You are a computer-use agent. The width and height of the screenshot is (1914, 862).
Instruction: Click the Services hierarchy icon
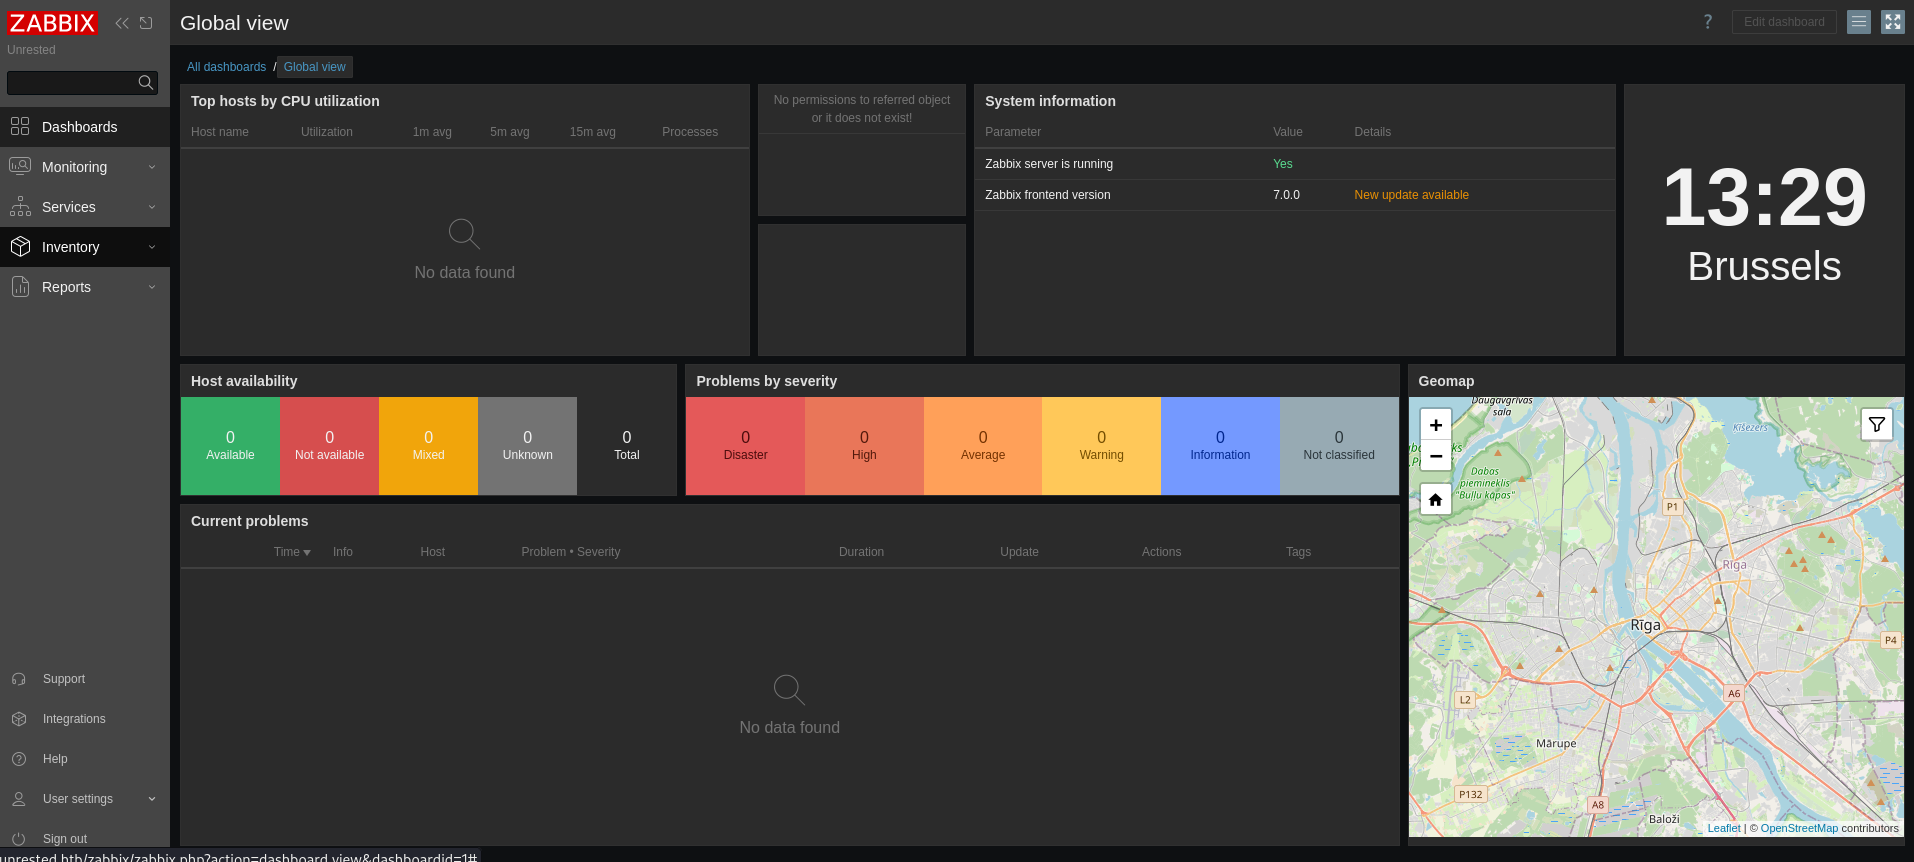[x=20, y=207]
